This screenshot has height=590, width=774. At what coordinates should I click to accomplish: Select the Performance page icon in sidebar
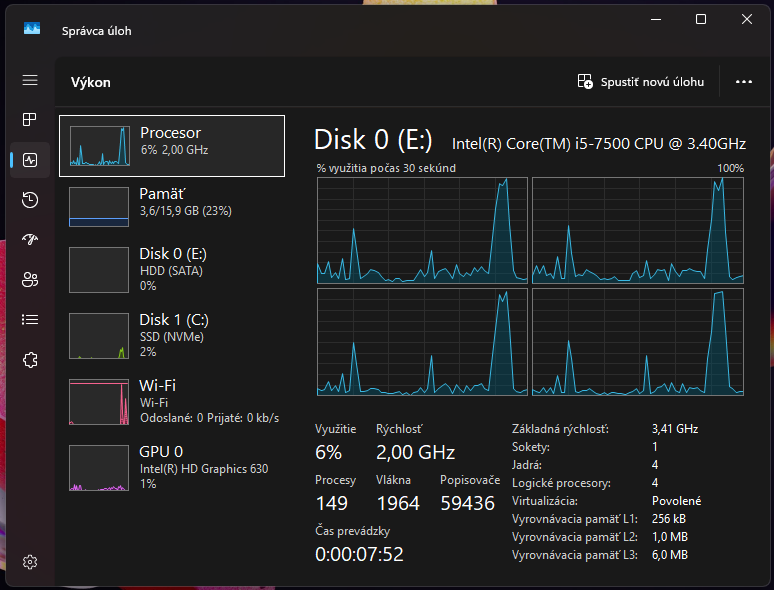click(x=30, y=160)
